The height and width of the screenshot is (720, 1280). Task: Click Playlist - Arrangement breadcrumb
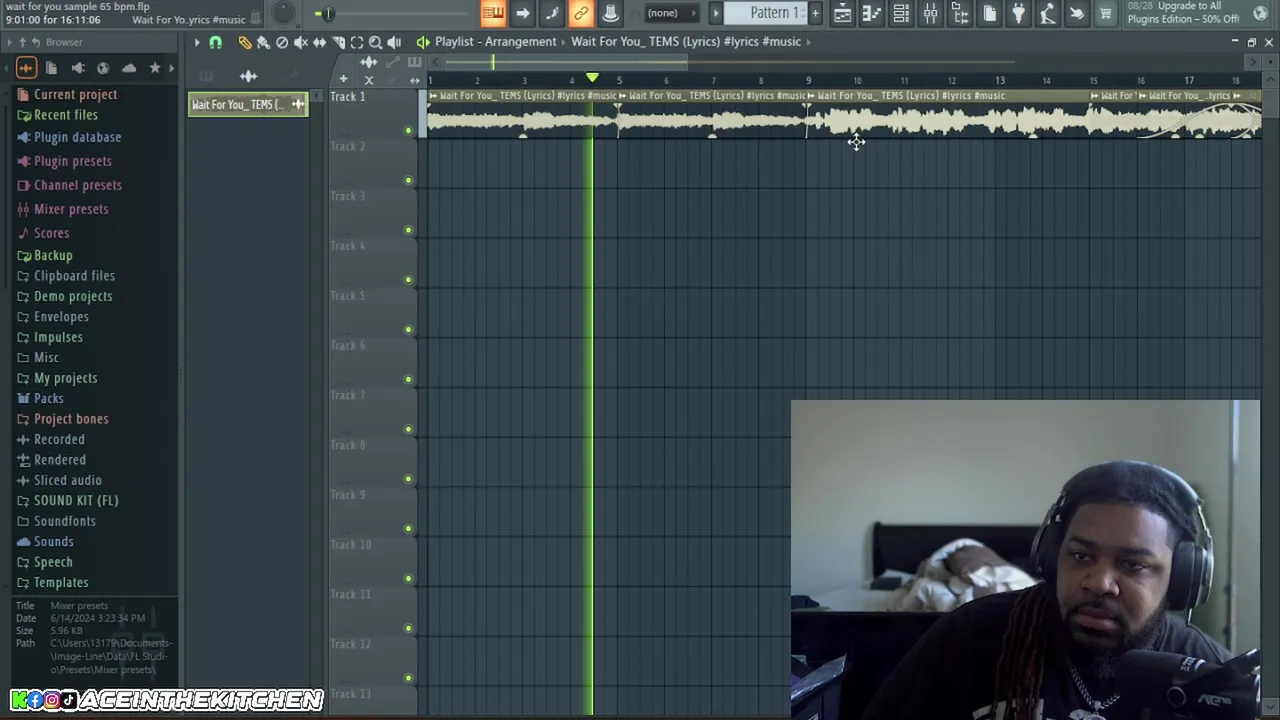coord(495,42)
